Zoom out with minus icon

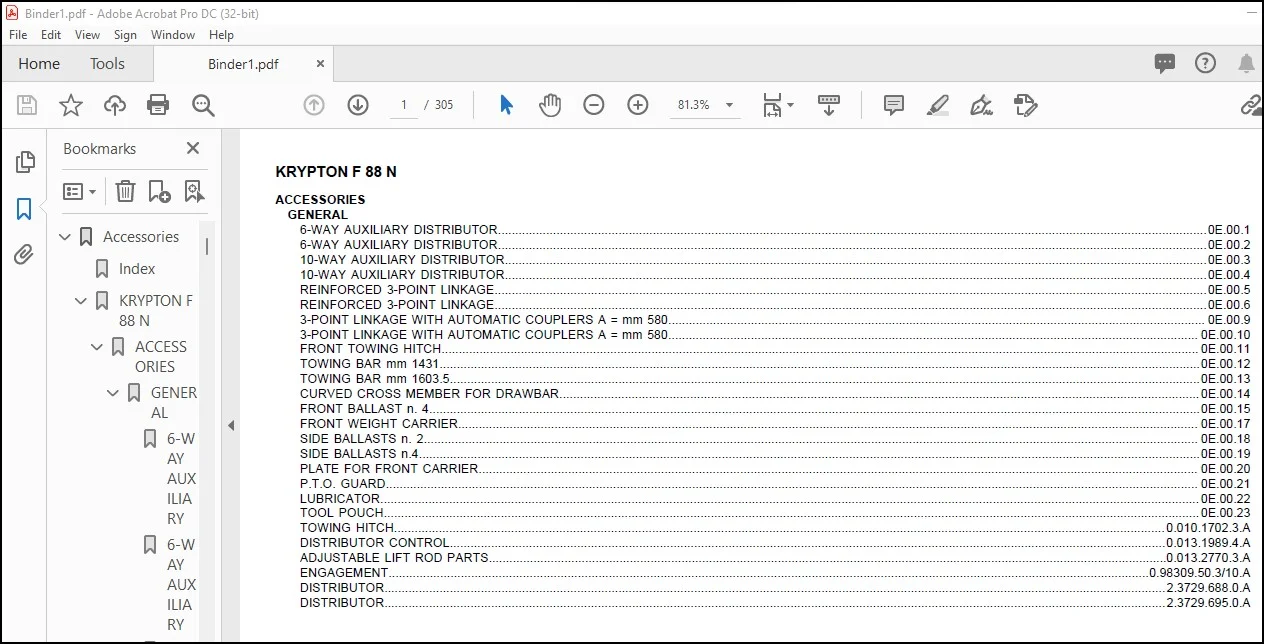click(x=594, y=105)
